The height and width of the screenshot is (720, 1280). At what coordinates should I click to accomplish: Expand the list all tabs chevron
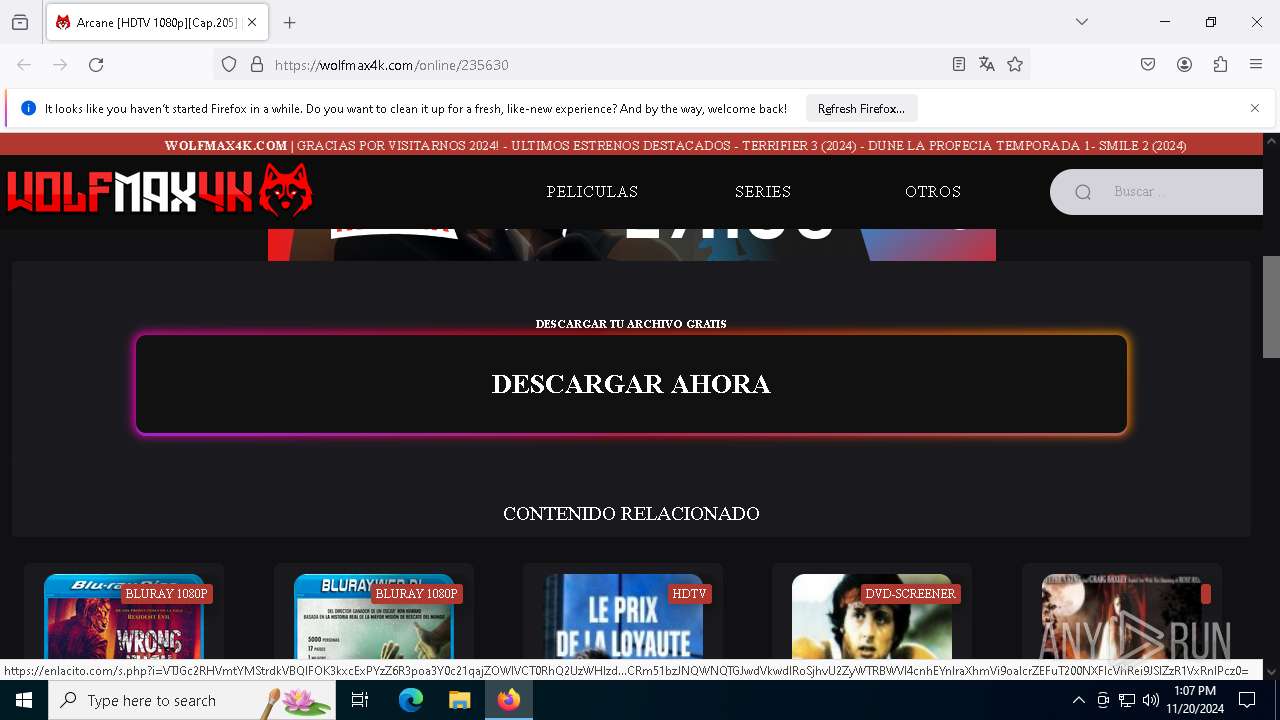click(1082, 22)
